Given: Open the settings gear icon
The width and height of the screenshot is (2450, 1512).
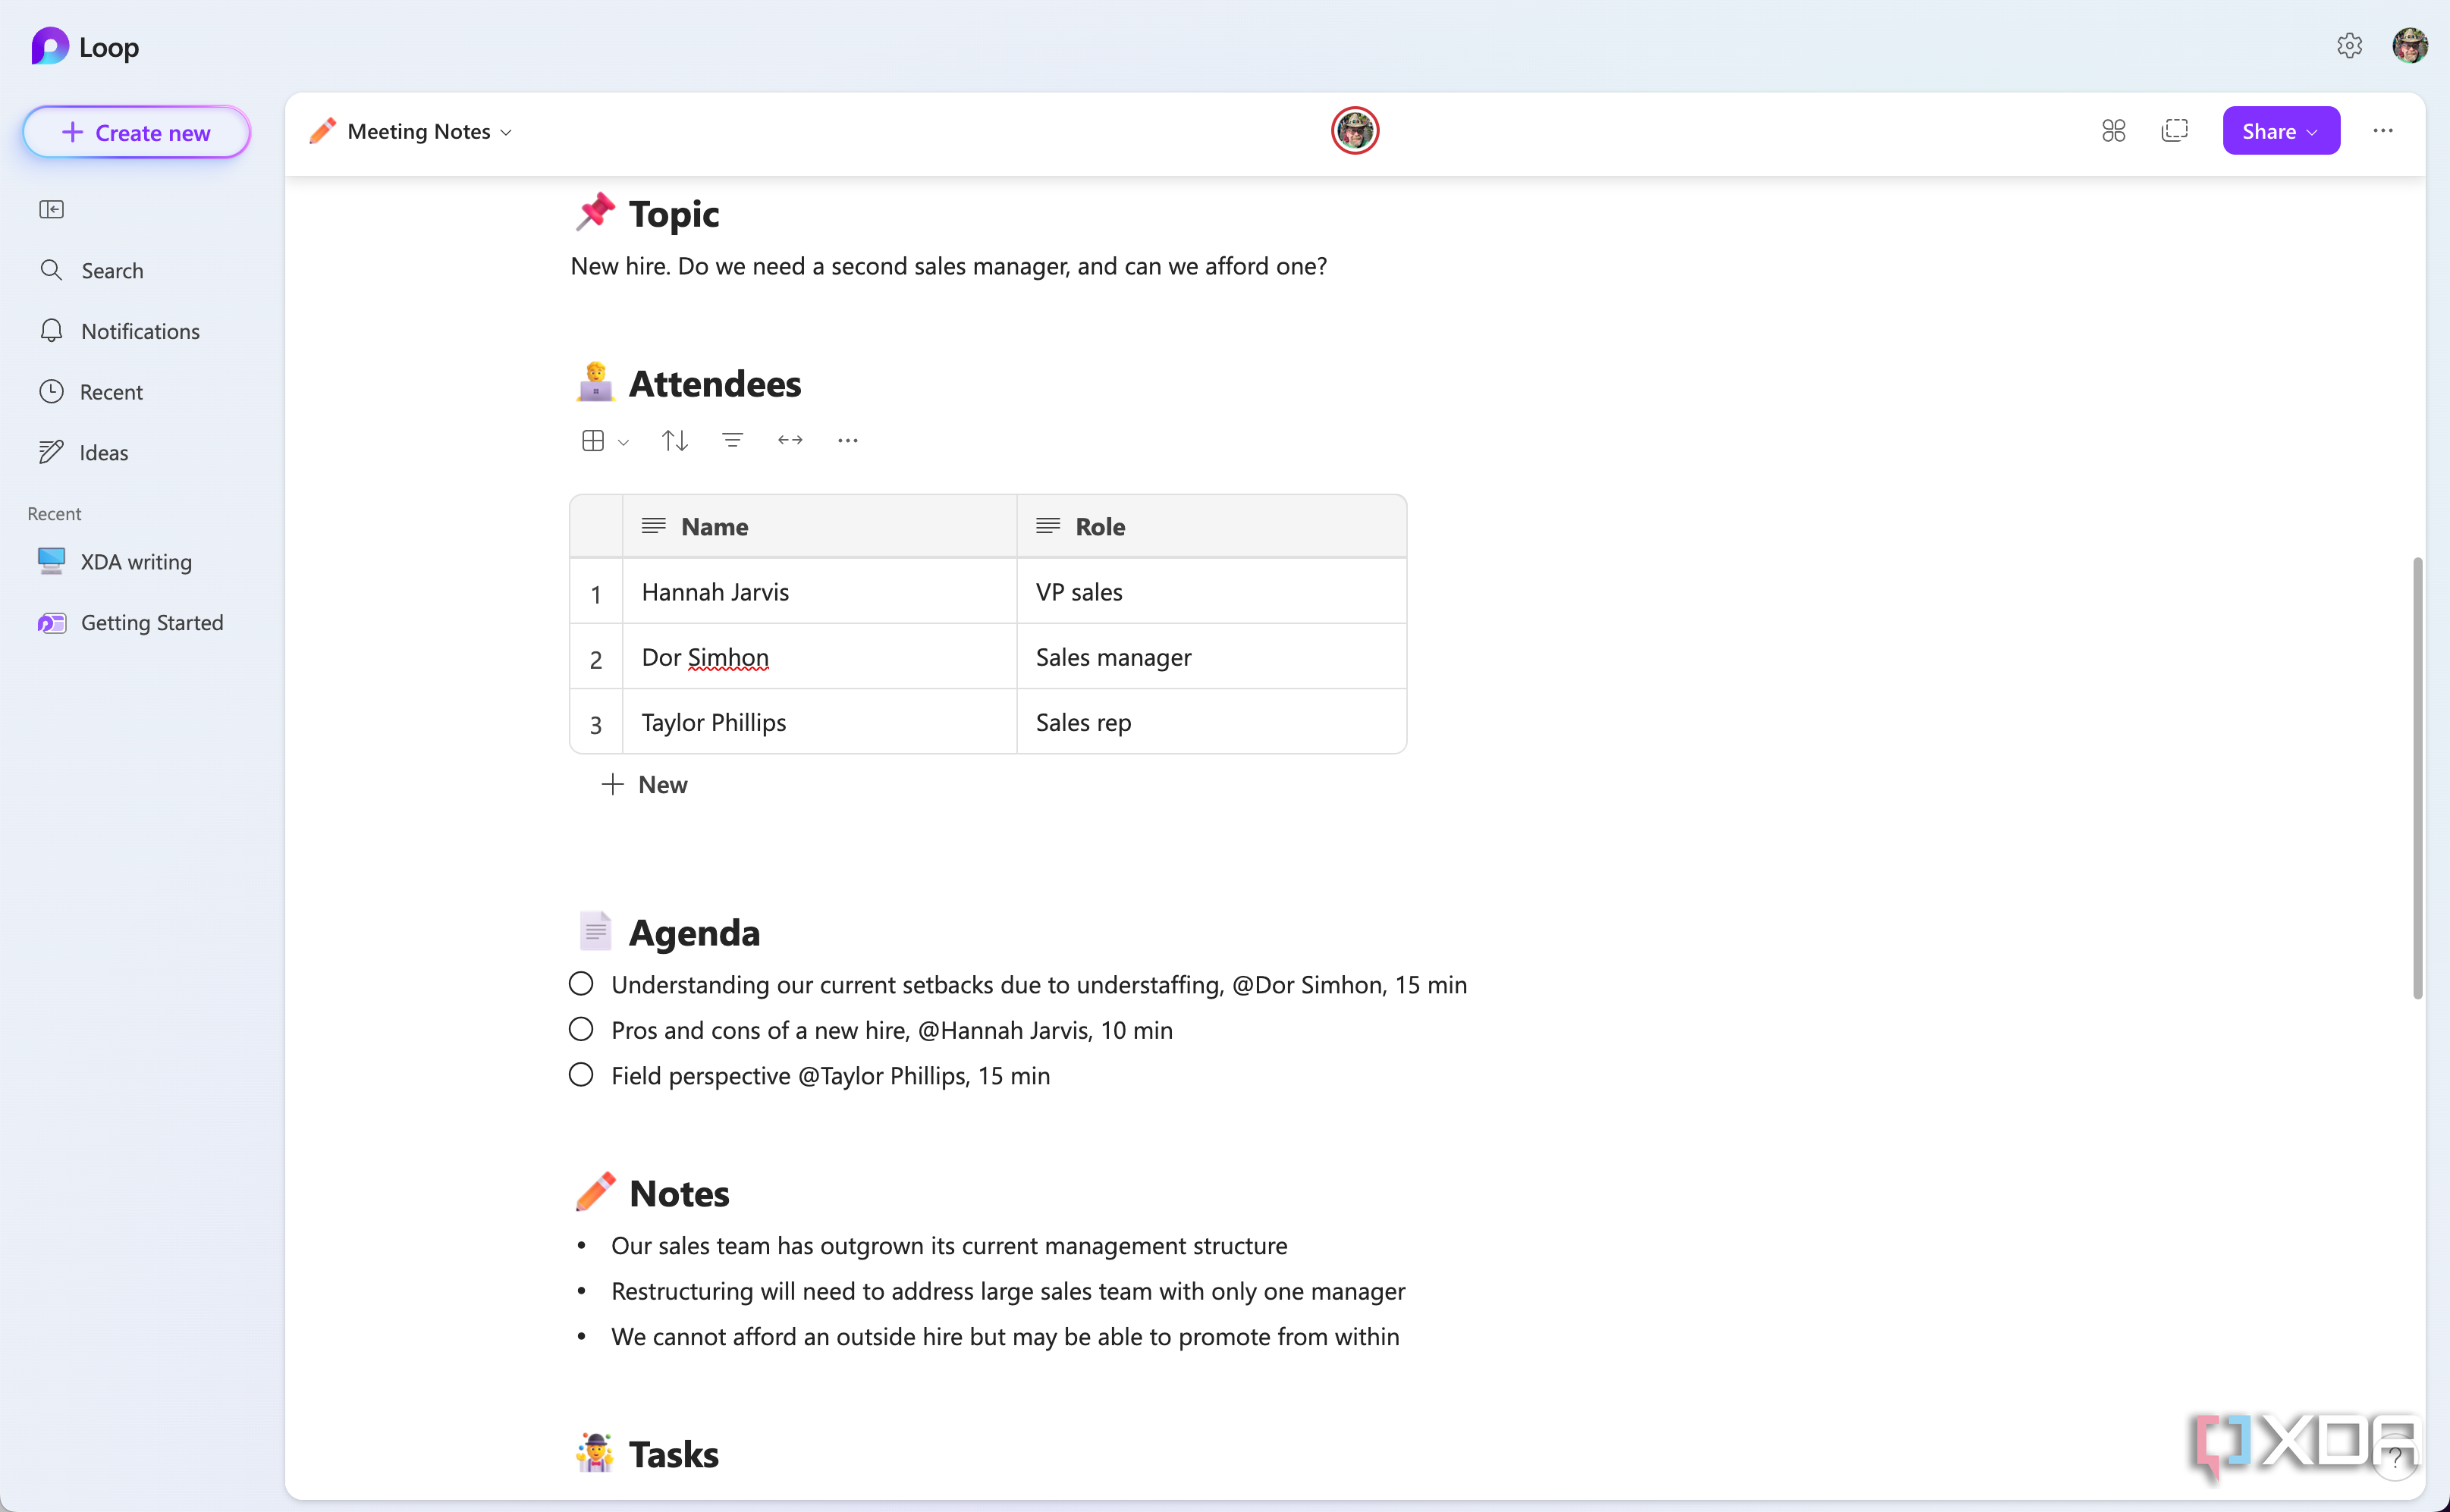Looking at the screenshot, I should [x=2349, y=46].
